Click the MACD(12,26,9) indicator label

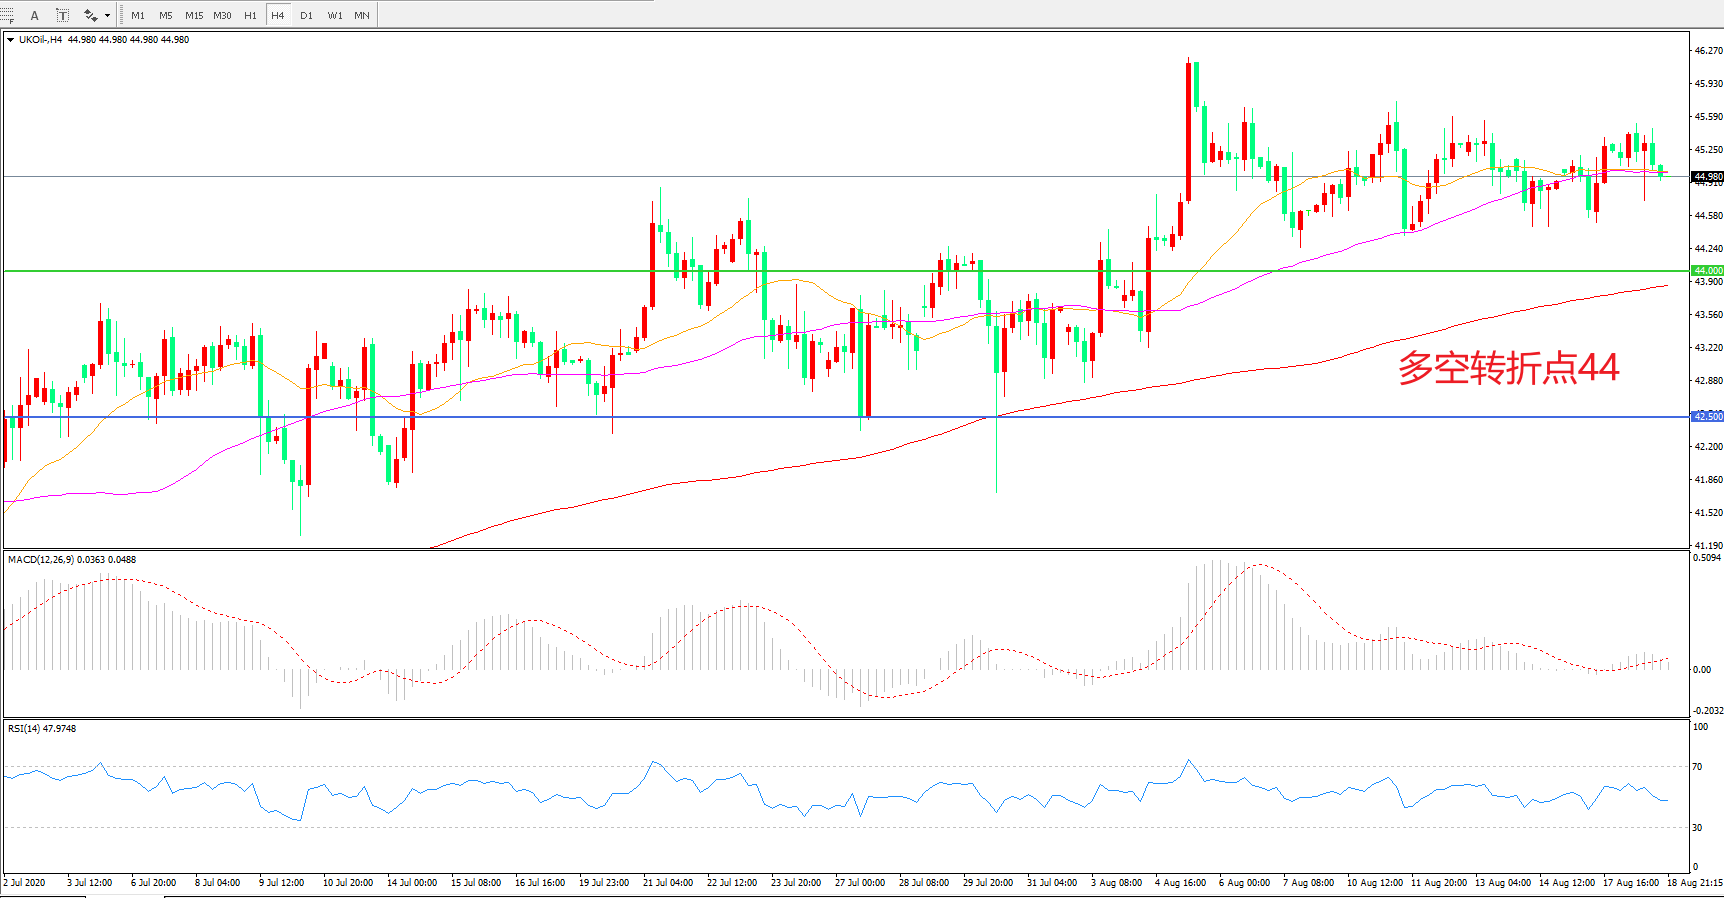point(41,560)
